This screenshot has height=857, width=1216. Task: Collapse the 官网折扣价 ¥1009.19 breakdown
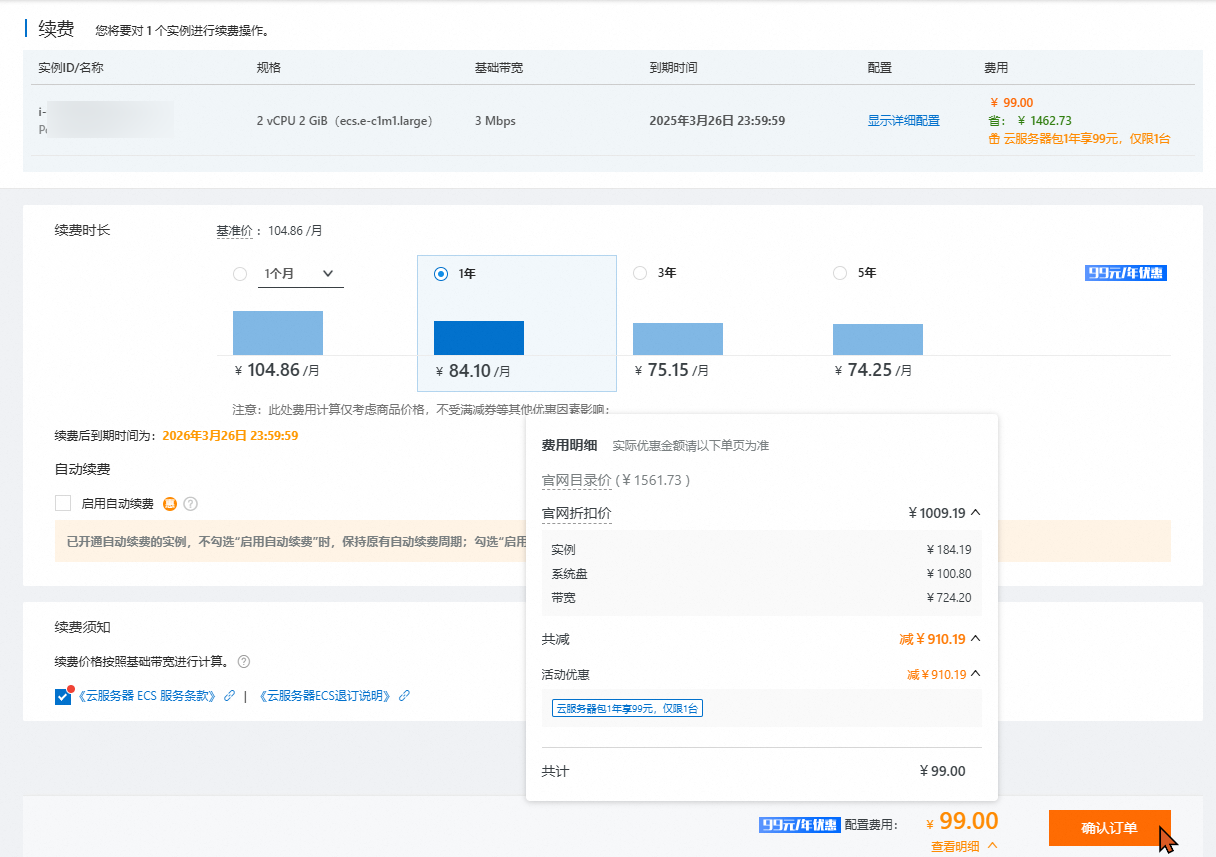point(976,513)
